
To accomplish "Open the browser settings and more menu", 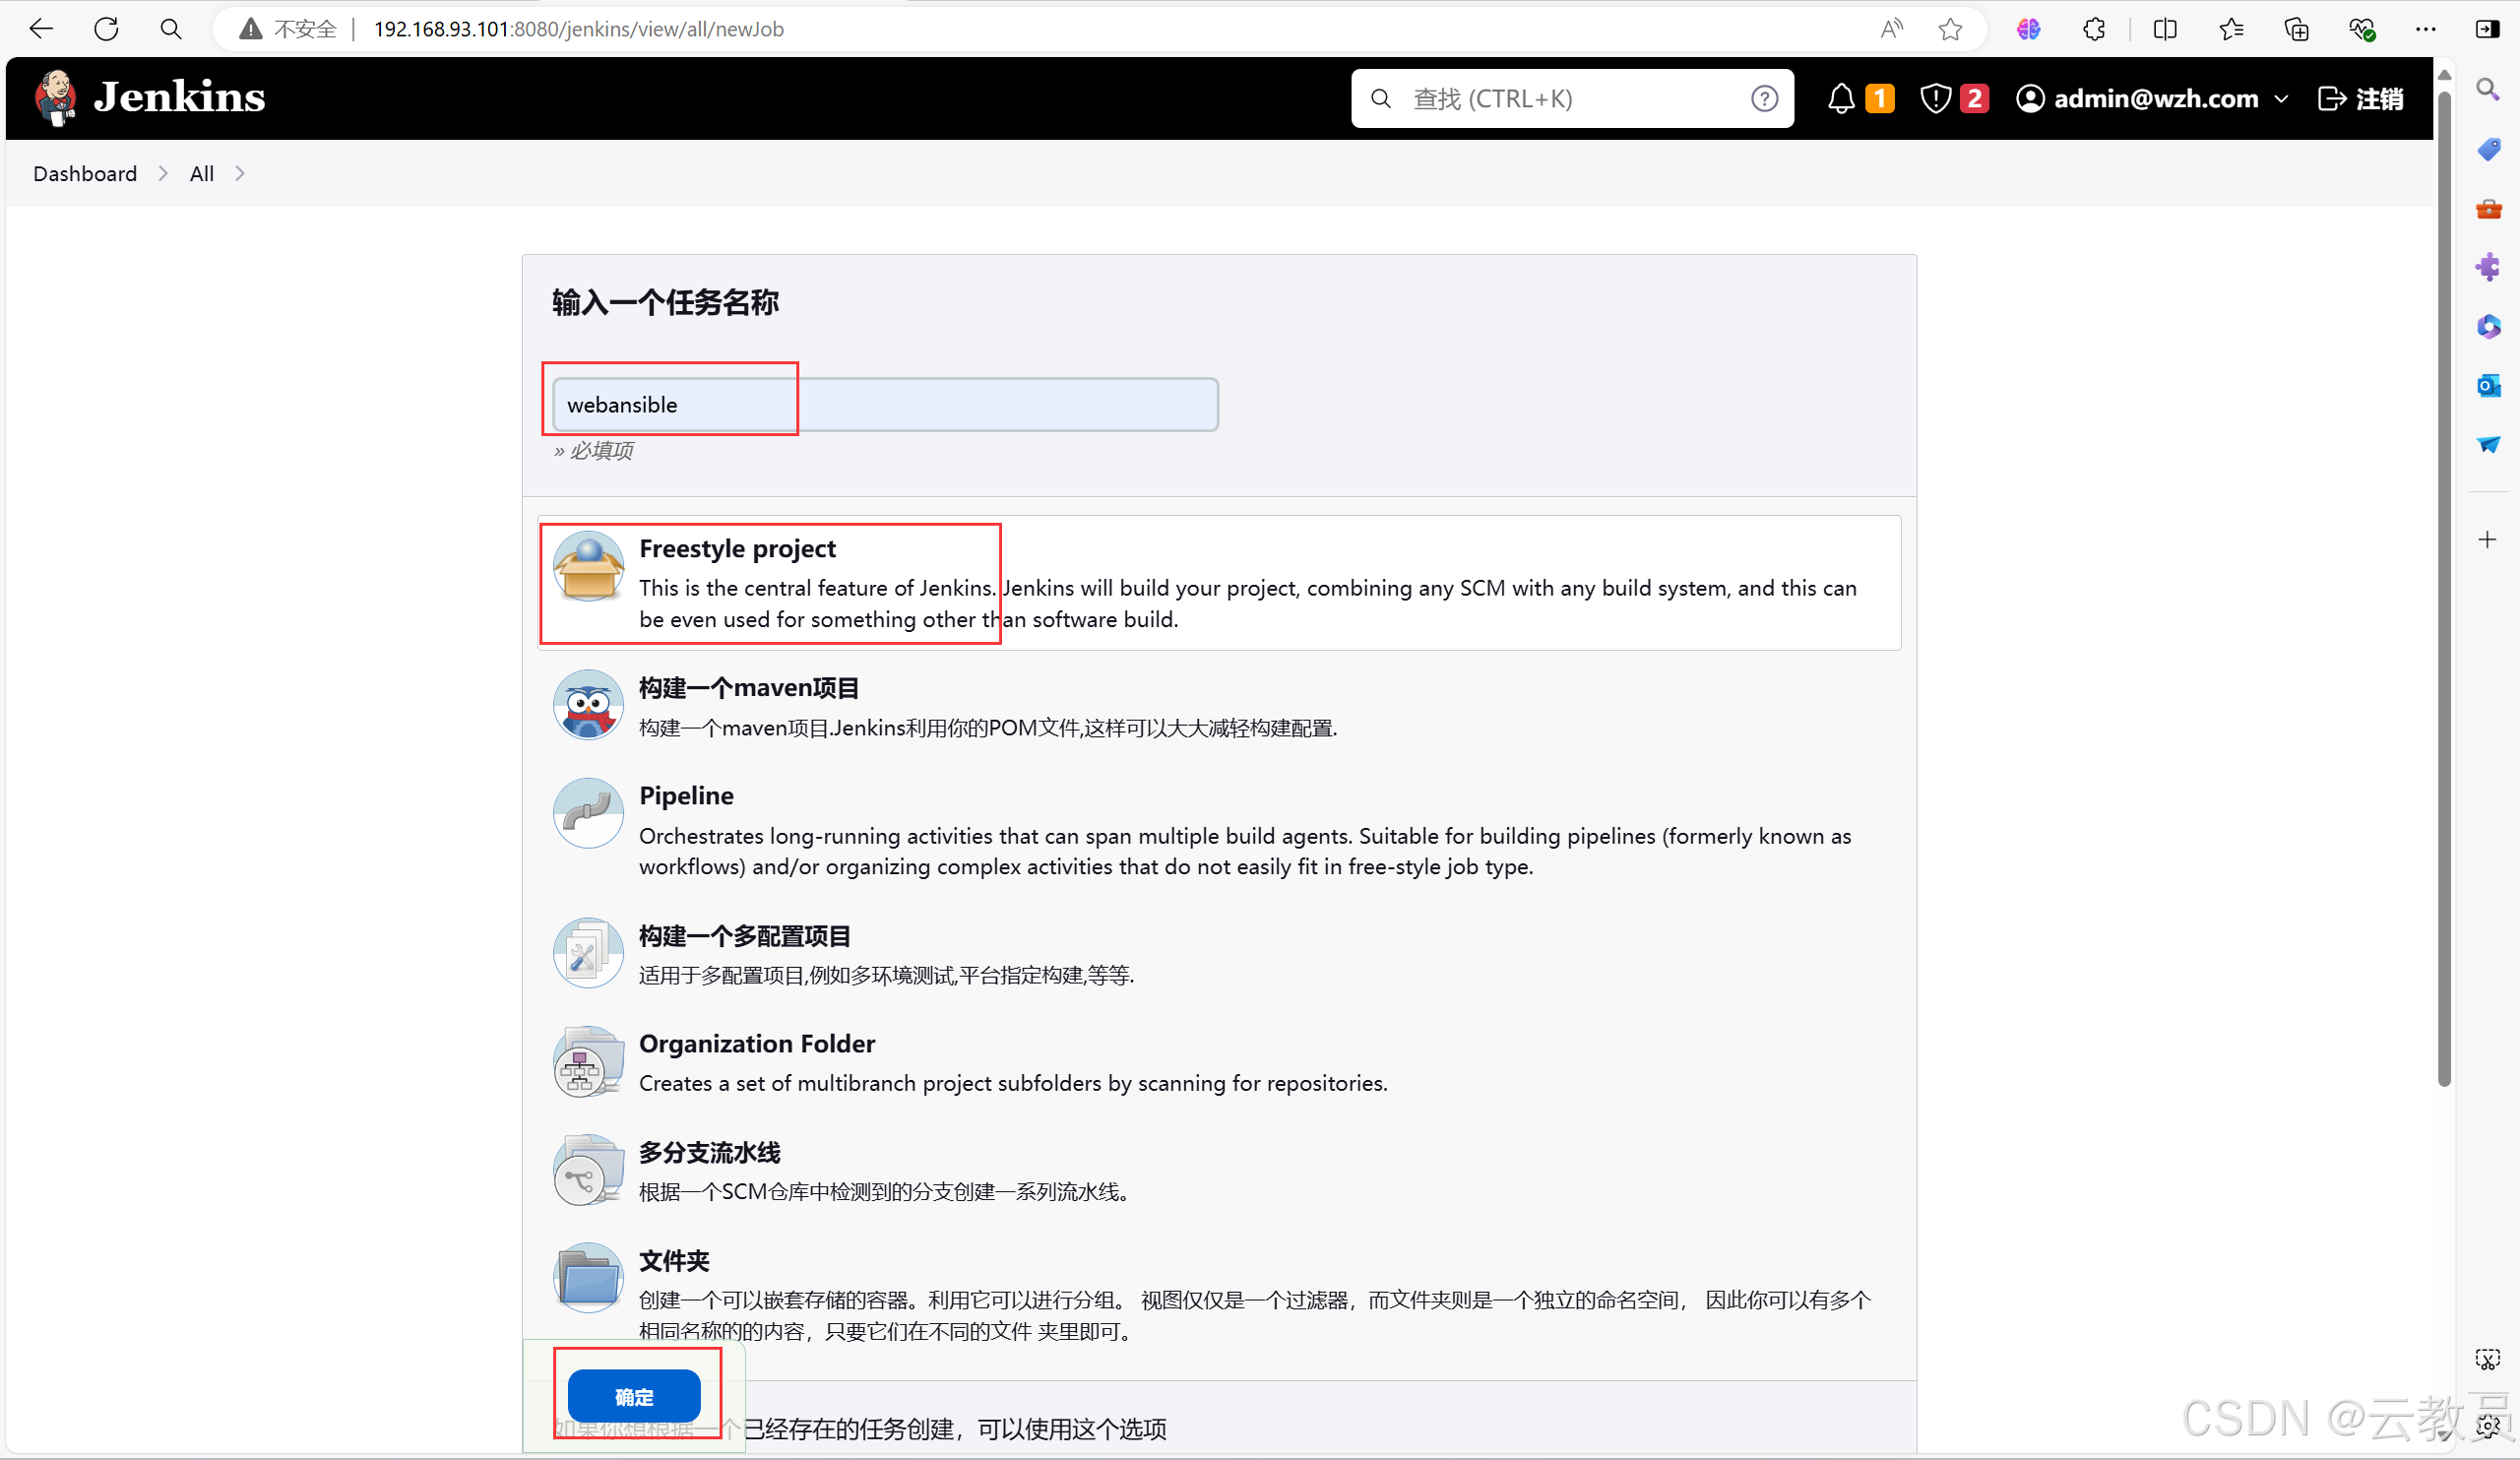I will [2426, 29].
